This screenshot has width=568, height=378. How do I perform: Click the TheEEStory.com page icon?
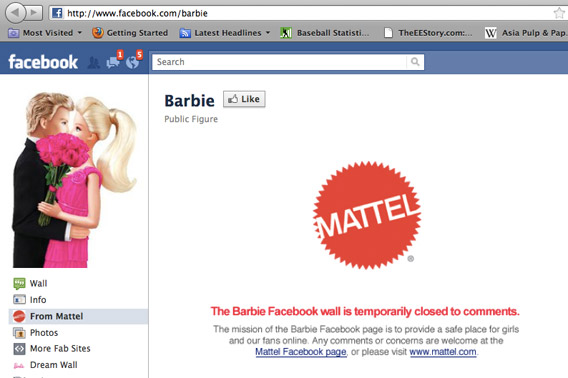388,33
